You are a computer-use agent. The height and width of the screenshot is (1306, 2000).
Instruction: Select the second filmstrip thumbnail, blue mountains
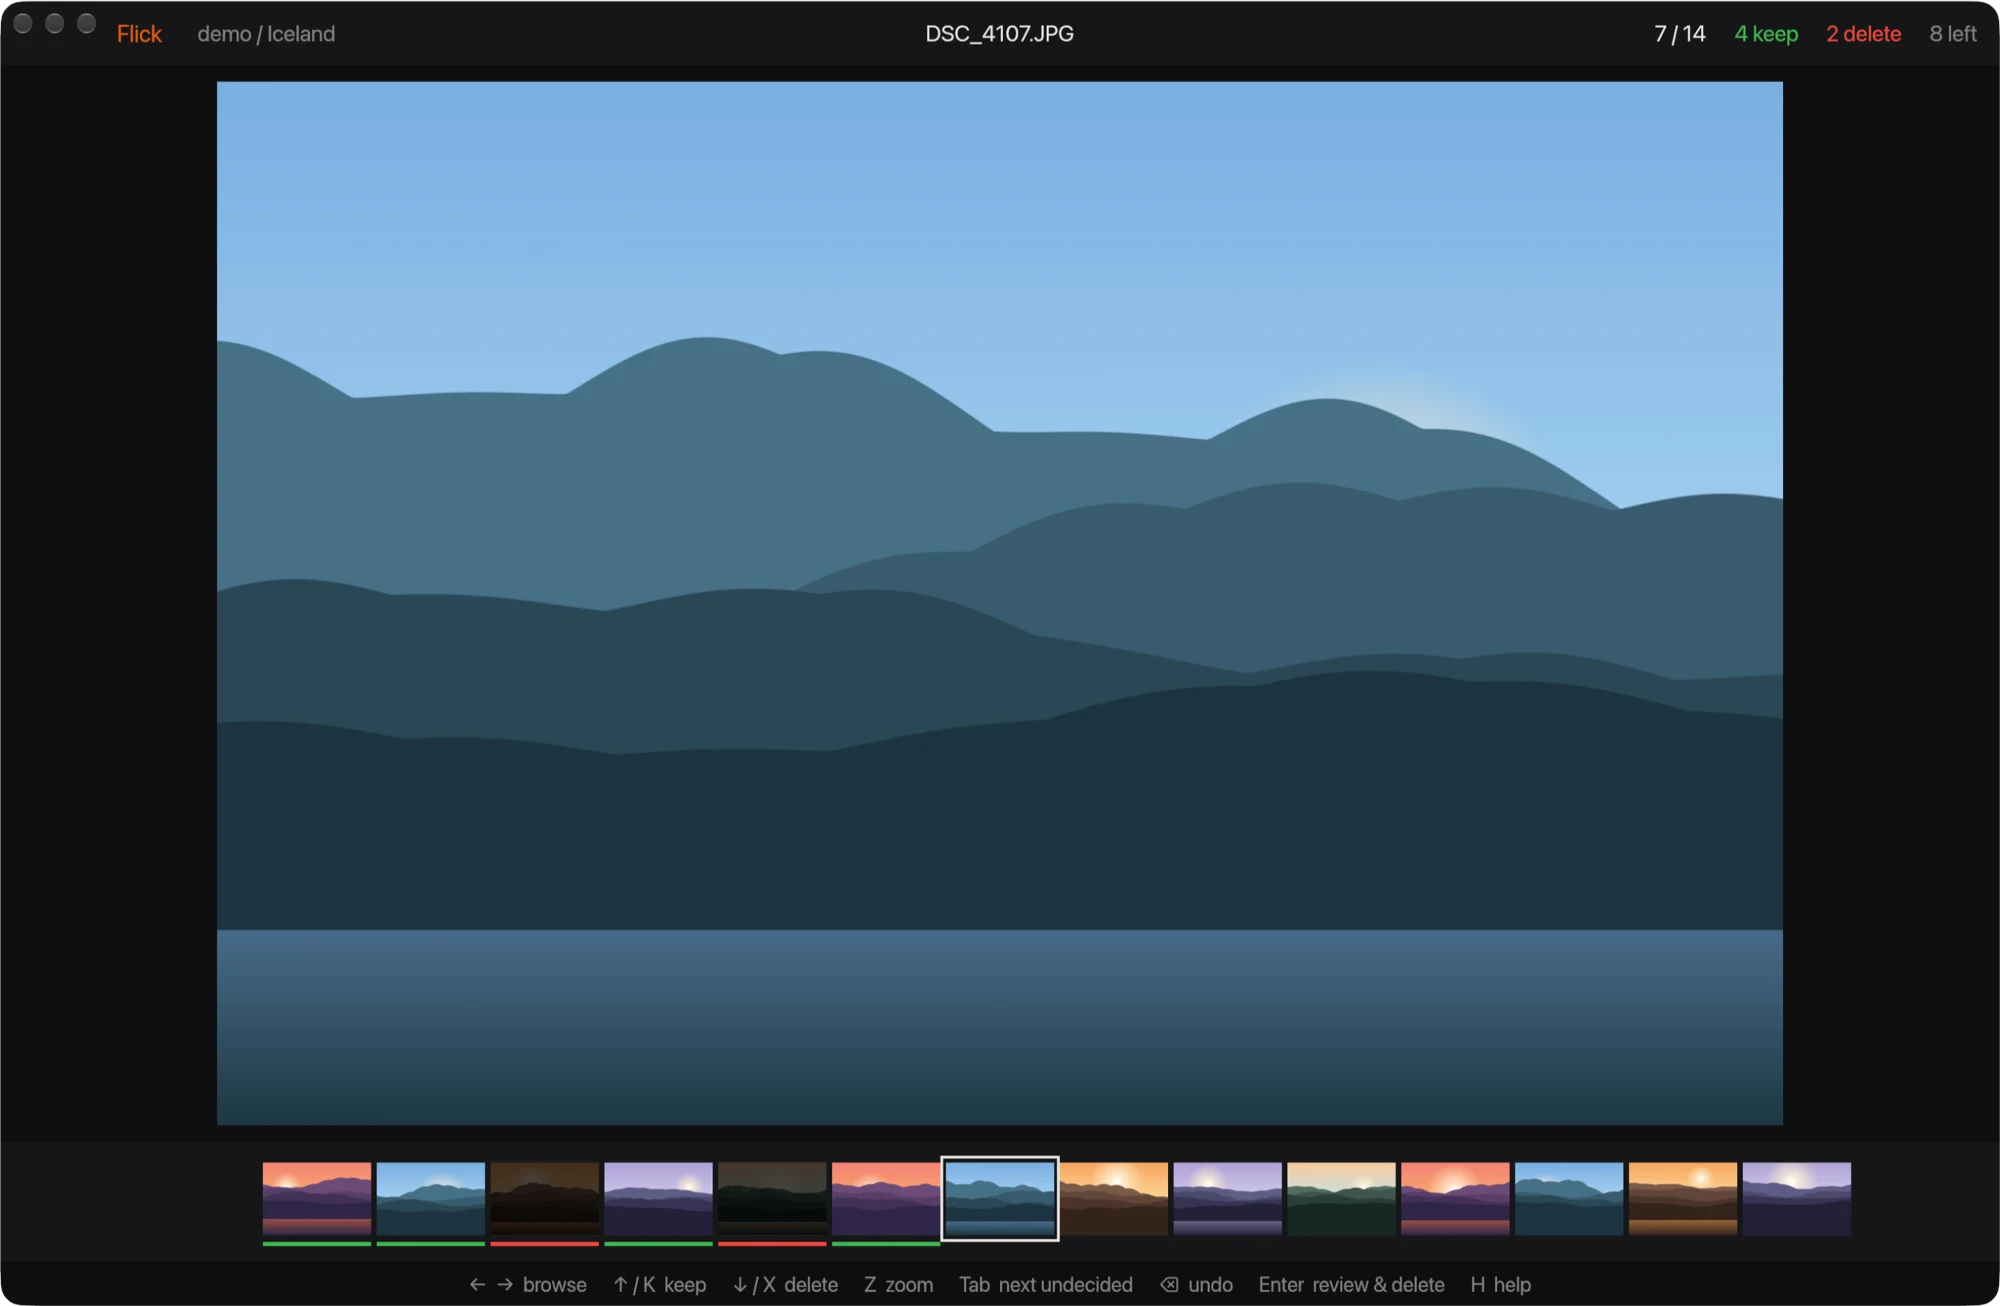(x=431, y=1199)
